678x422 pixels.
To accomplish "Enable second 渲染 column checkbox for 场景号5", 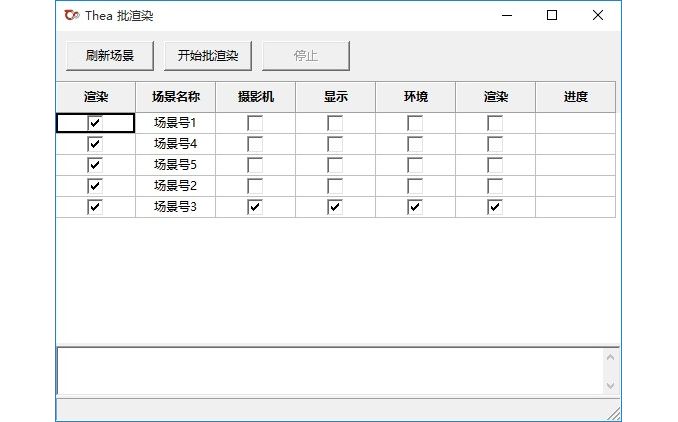I will tap(495, 165).
